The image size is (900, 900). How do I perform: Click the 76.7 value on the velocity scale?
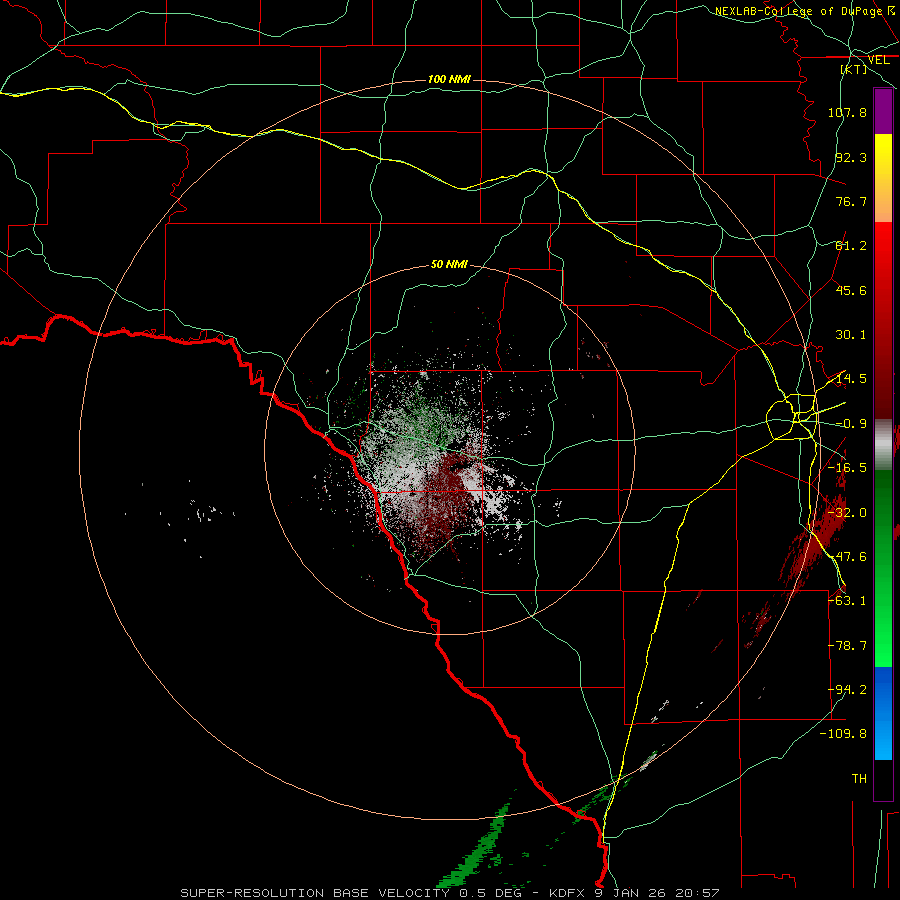(x=851, y=201)
